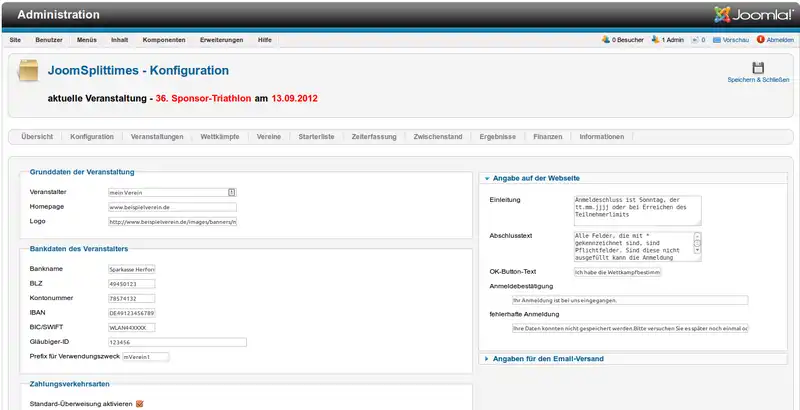Click the Abschlusstext text area

pos(638,247)
